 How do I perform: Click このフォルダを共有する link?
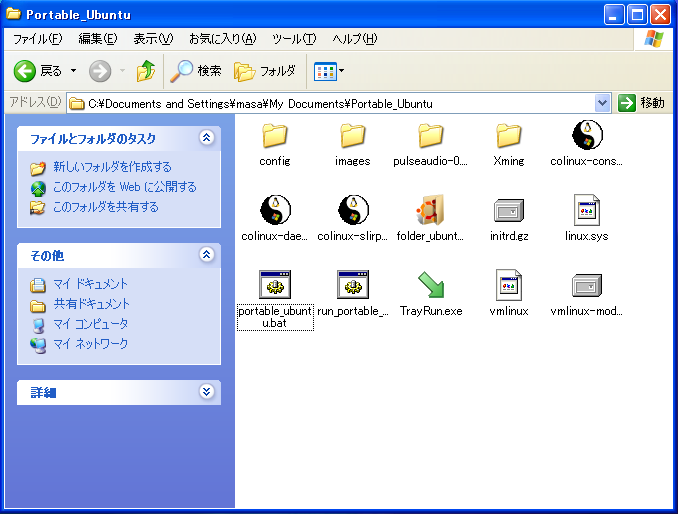(x=106, y=207)
